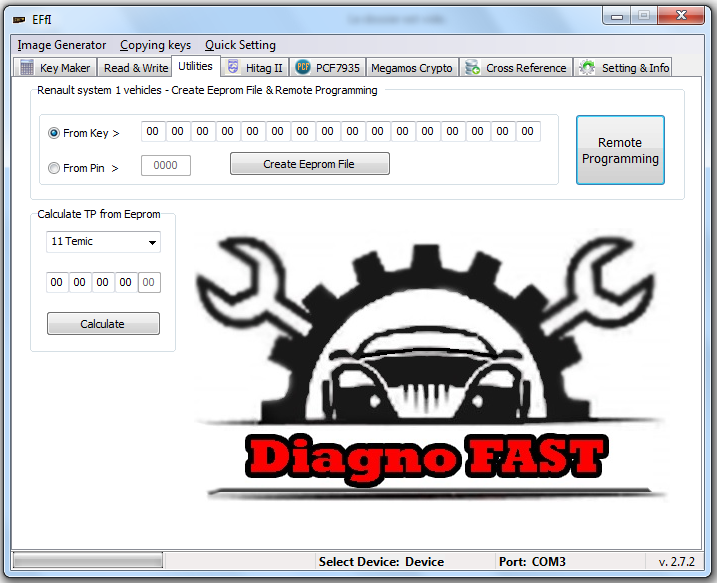Image resolution: width=717 pixels, height=583 pixels.
Task: Close the EFfI window
Action: click(681, 16)
